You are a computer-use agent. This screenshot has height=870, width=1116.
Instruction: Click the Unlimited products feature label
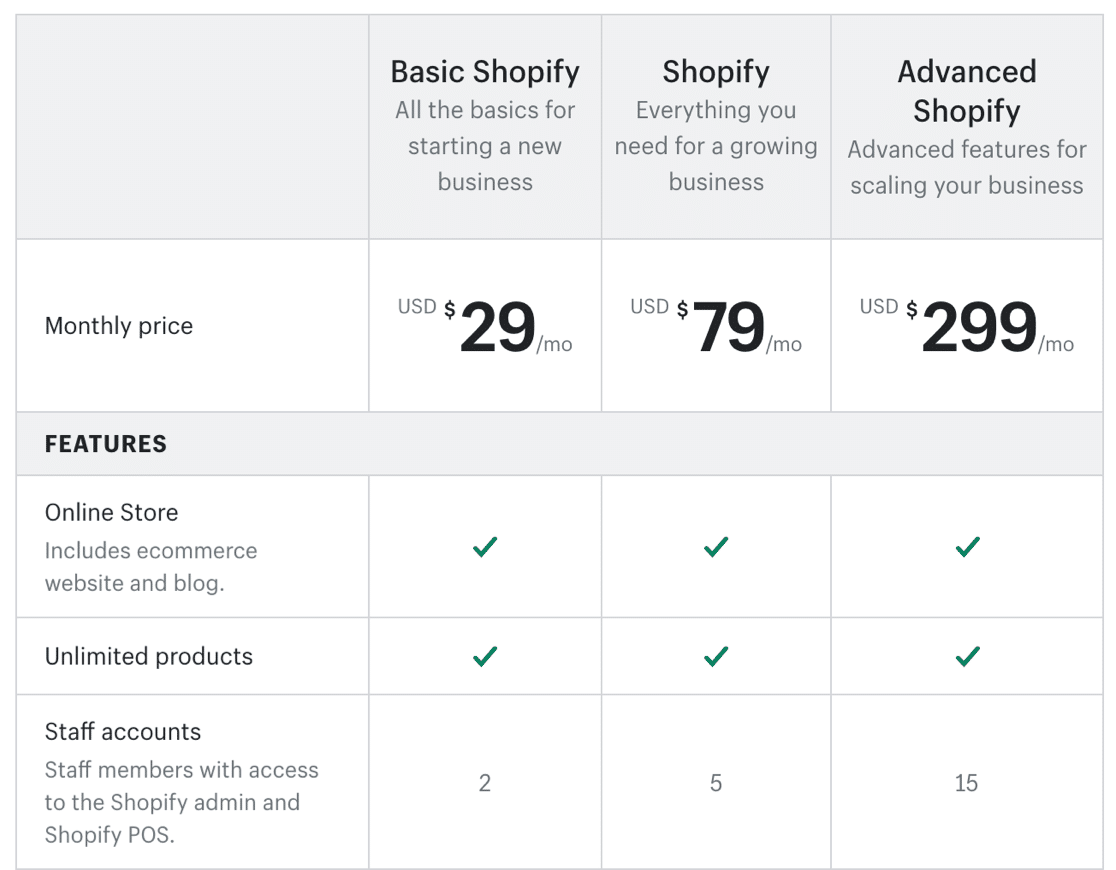point(149,657)
